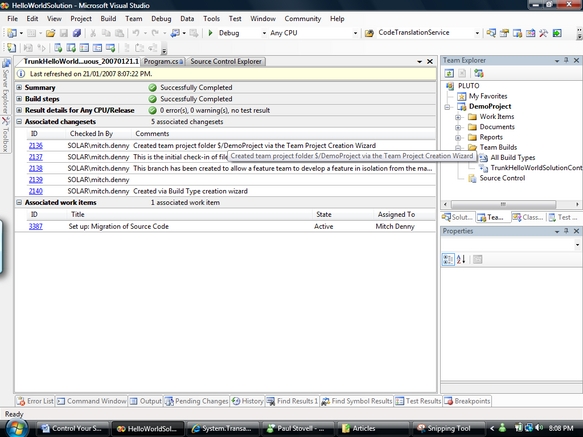Click the Server Explorer sidebar tab
This screenshot has height=437, width=583.
6,86
